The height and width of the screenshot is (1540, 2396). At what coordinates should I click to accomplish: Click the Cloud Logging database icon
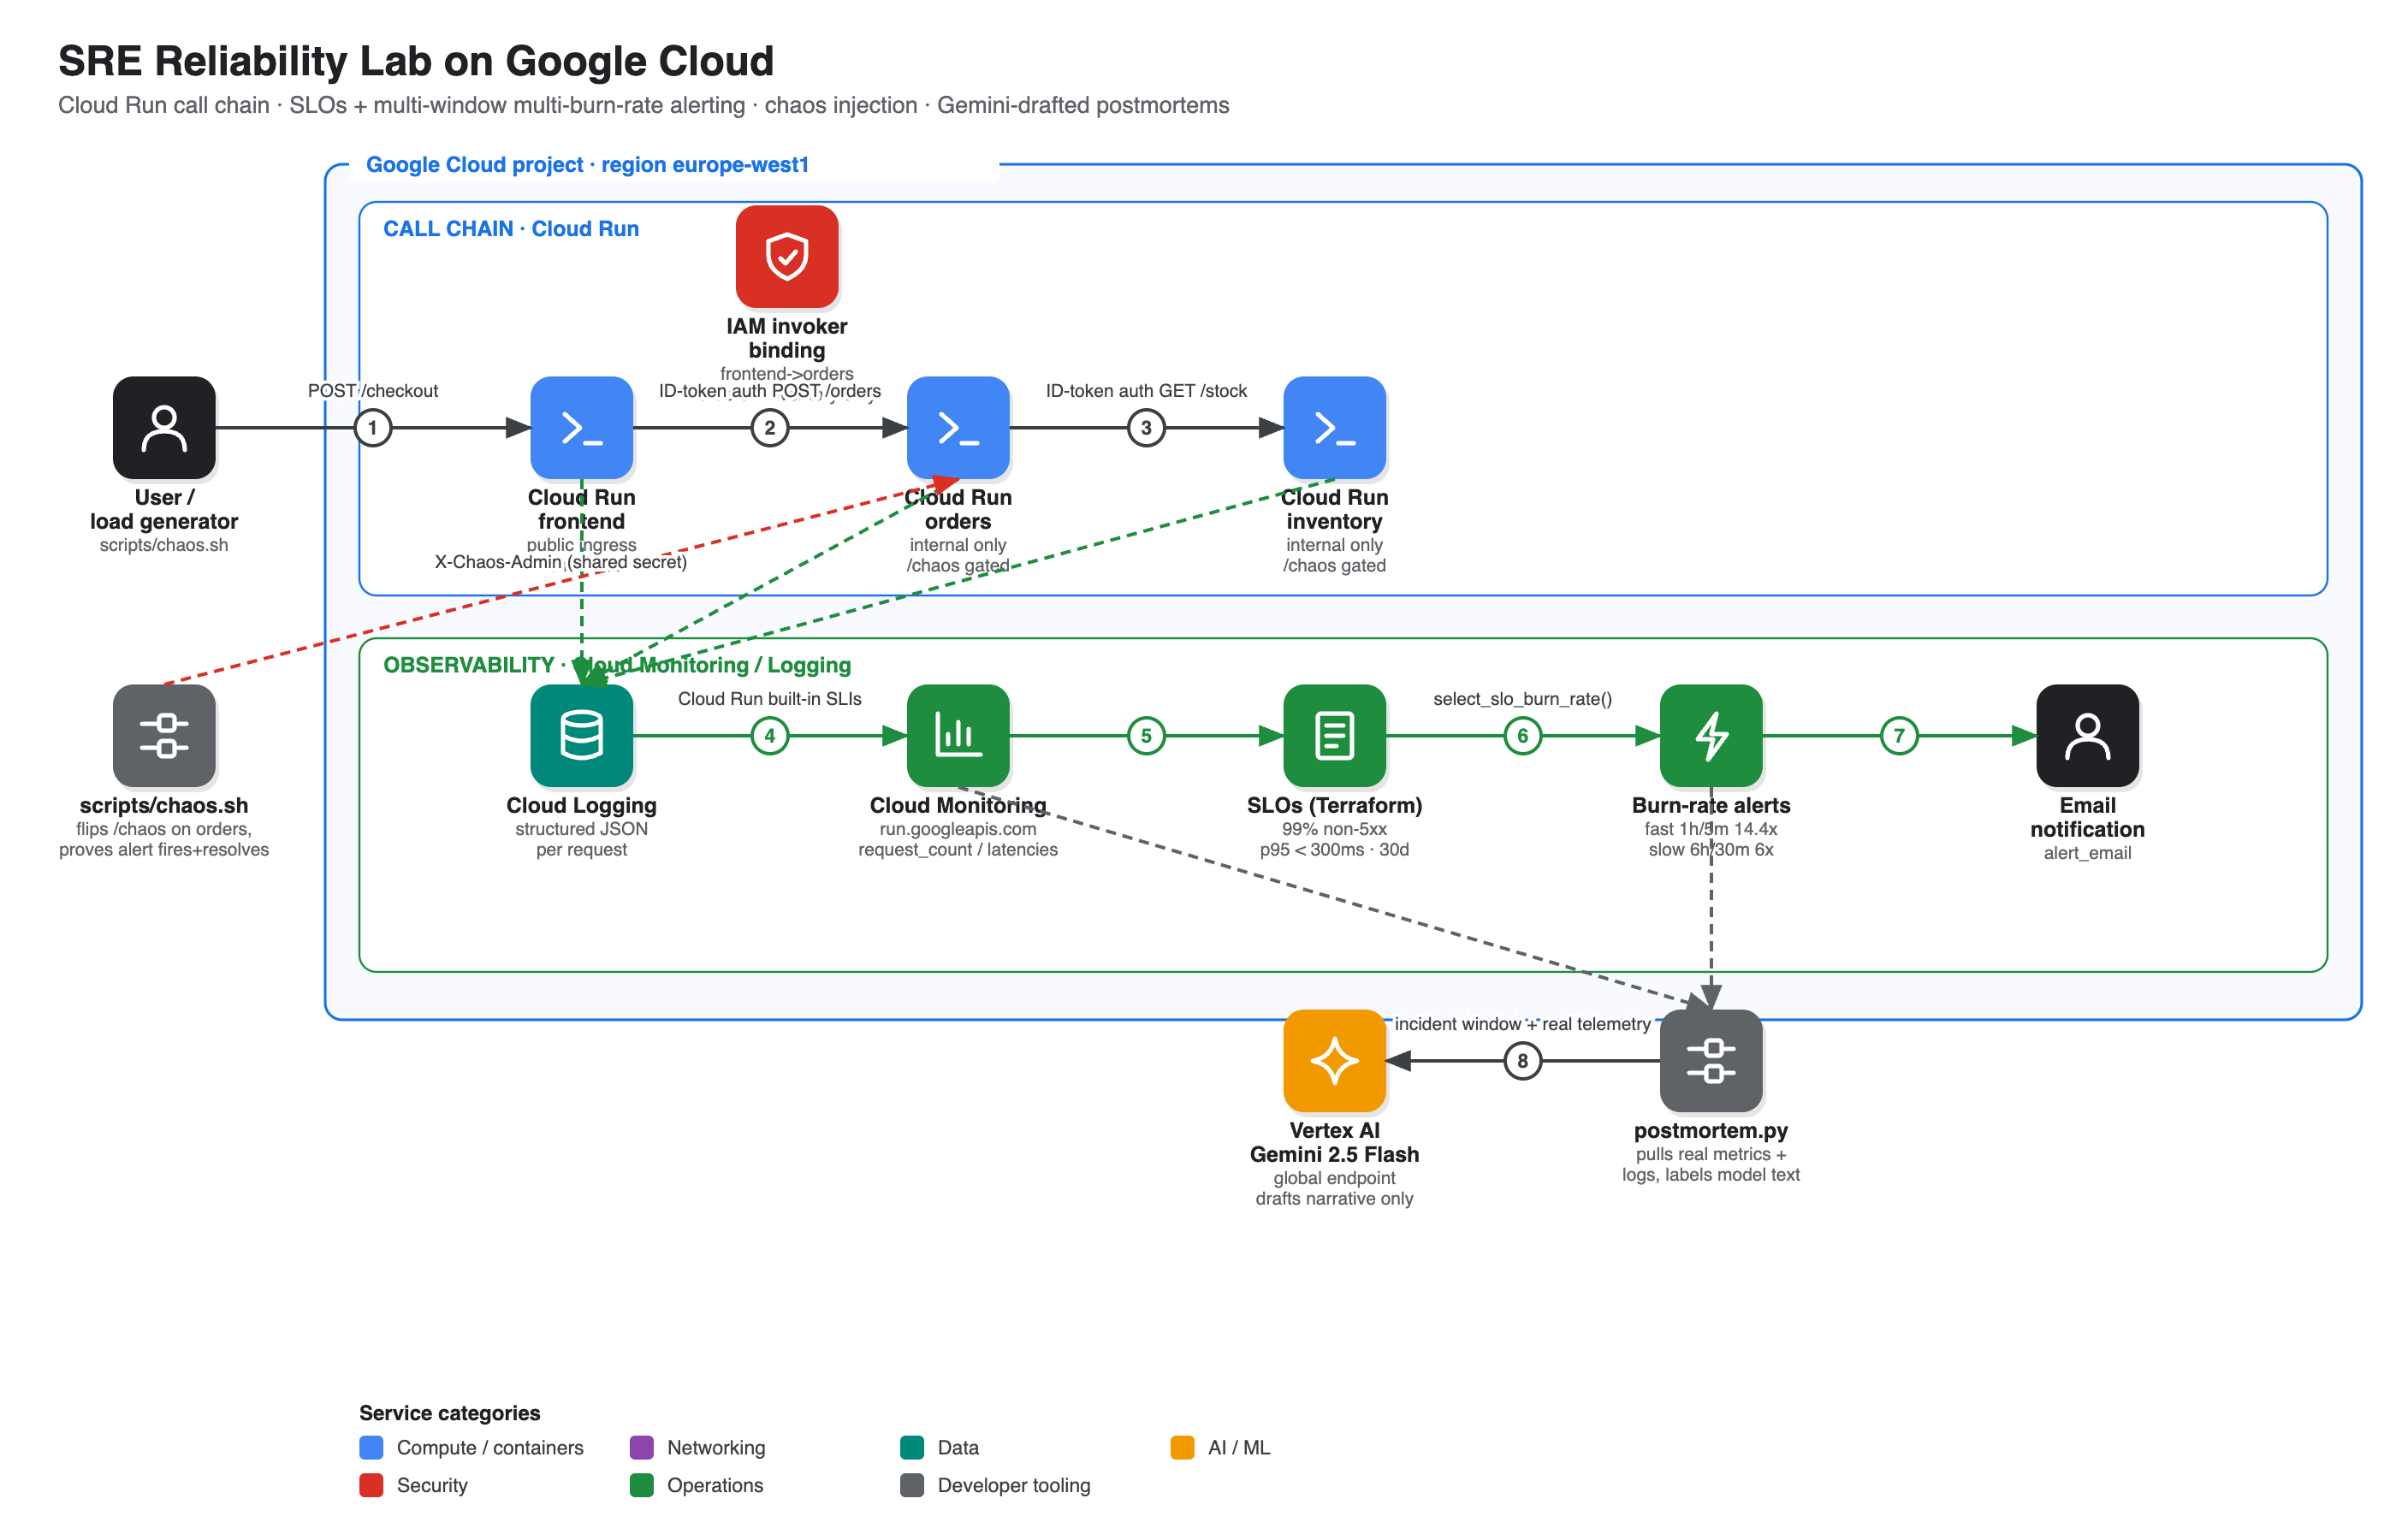coord(581,735)
